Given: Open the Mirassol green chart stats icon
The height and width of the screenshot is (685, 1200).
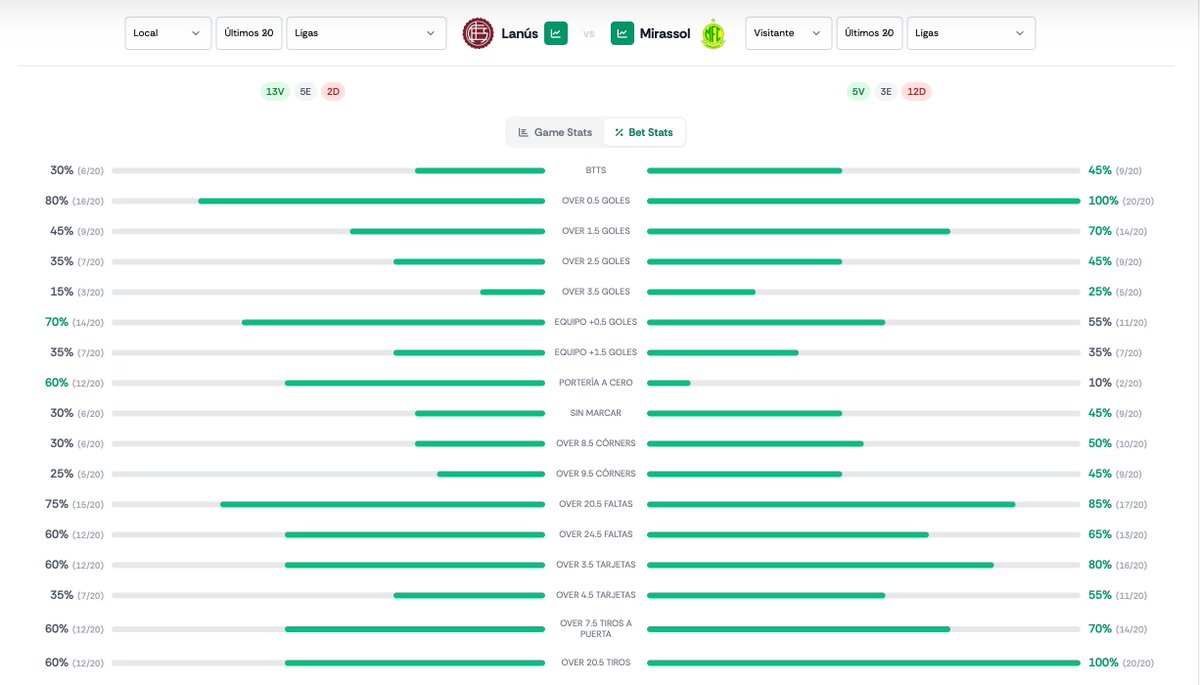Looking at the screenshot, I should tap(623, 33).
